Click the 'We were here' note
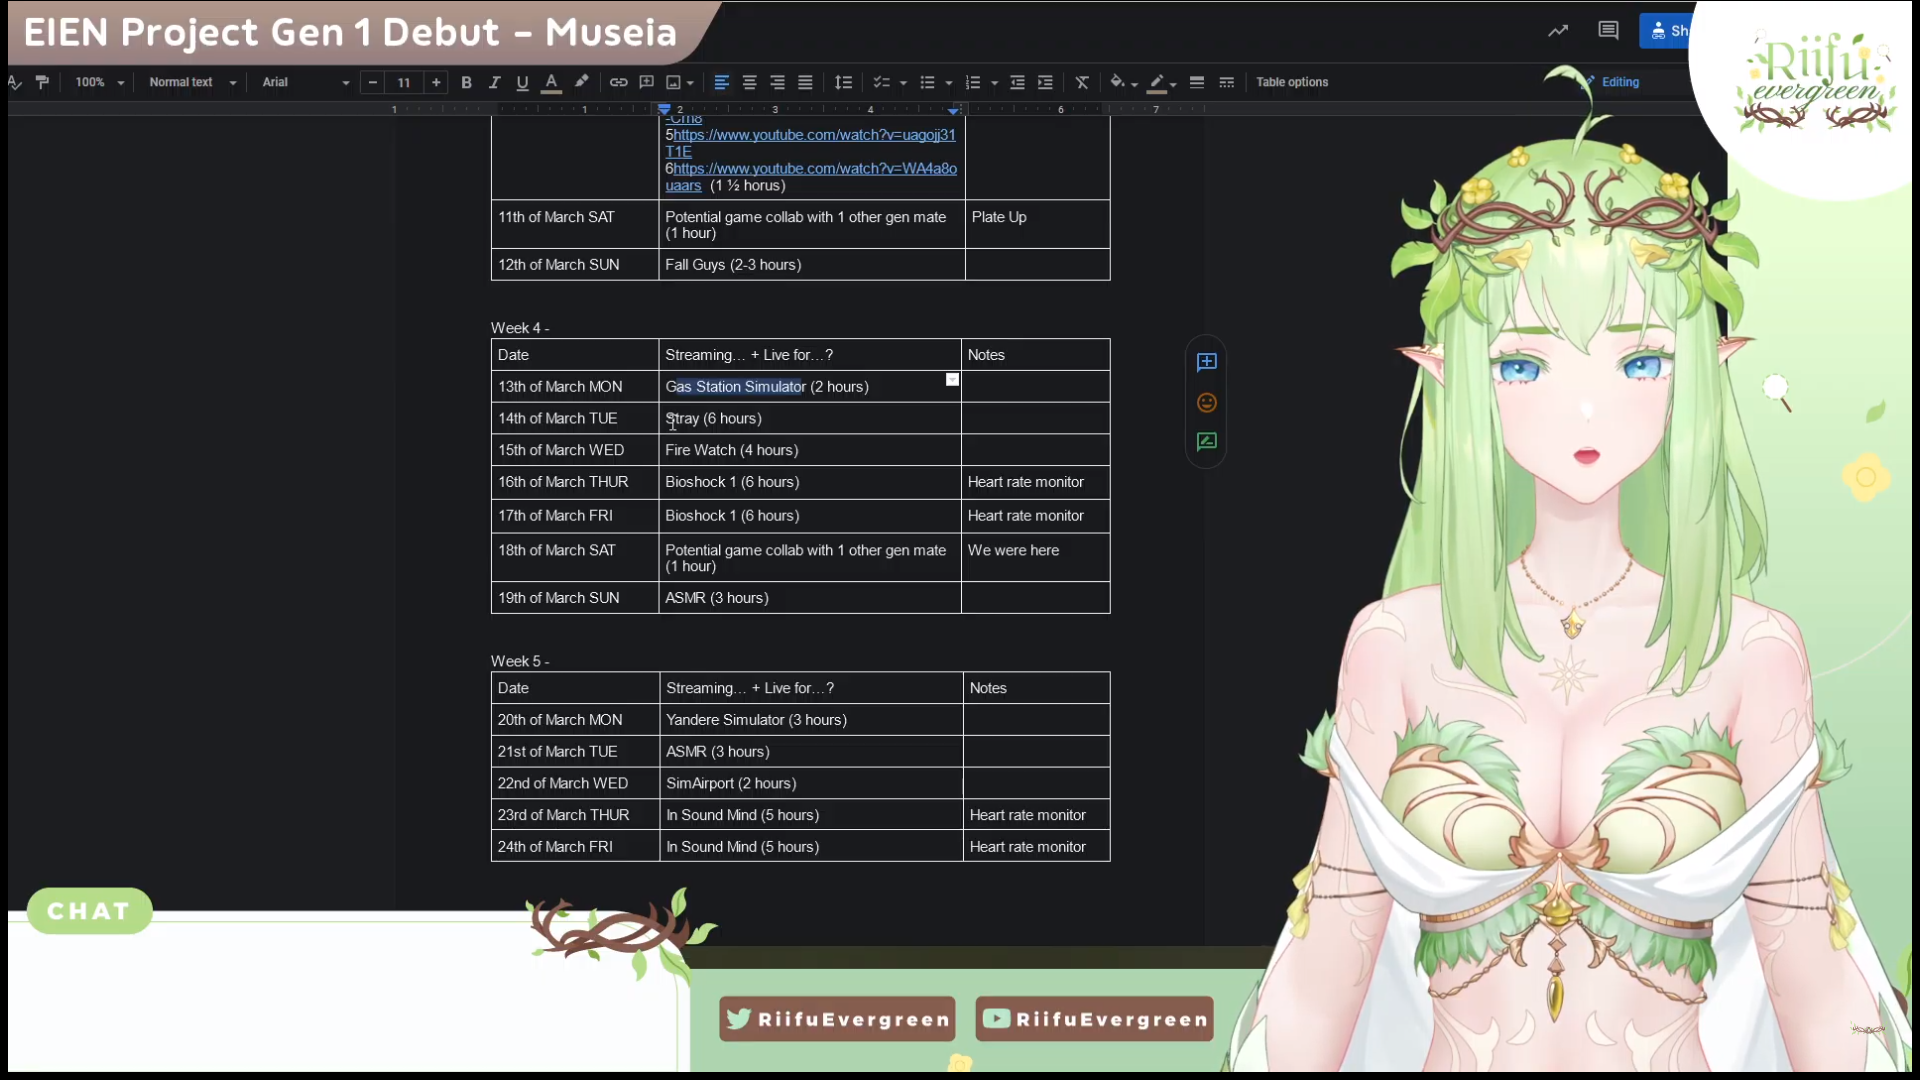The image size is (1920, 1080). tap(1013, 550)
